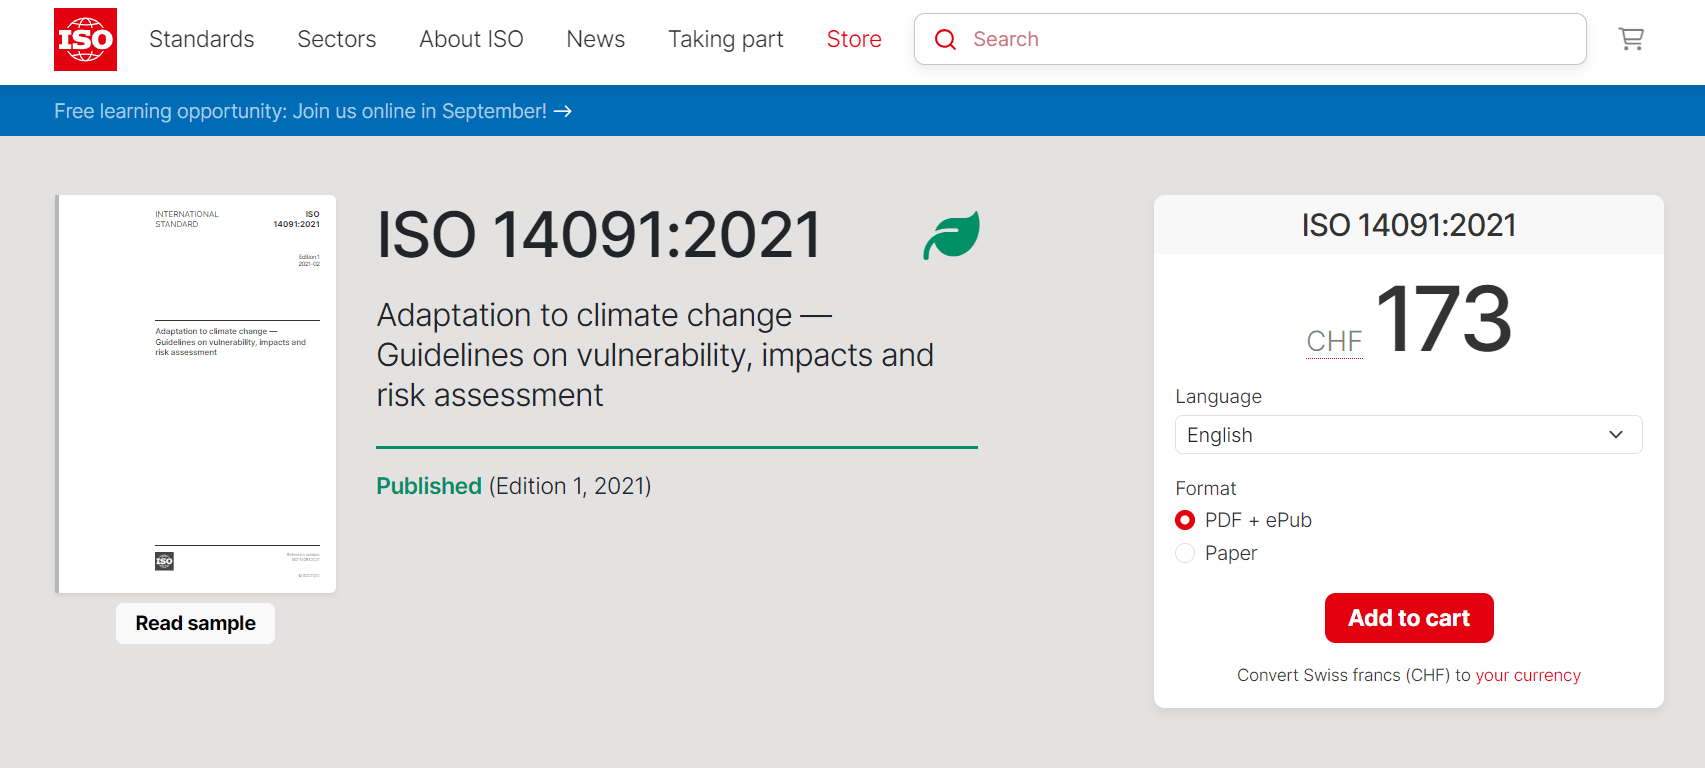Expand the Language dropdown showing English
This screenshot has width=1705, height=768.
click(1408, 435)
